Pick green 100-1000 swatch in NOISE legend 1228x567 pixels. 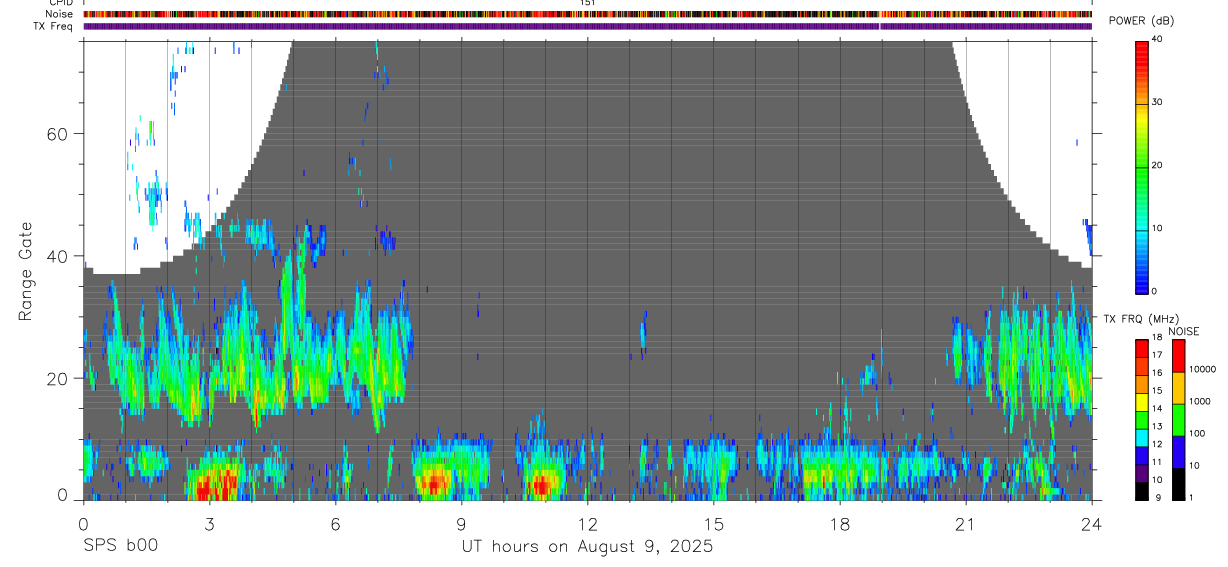(1178, 419)
